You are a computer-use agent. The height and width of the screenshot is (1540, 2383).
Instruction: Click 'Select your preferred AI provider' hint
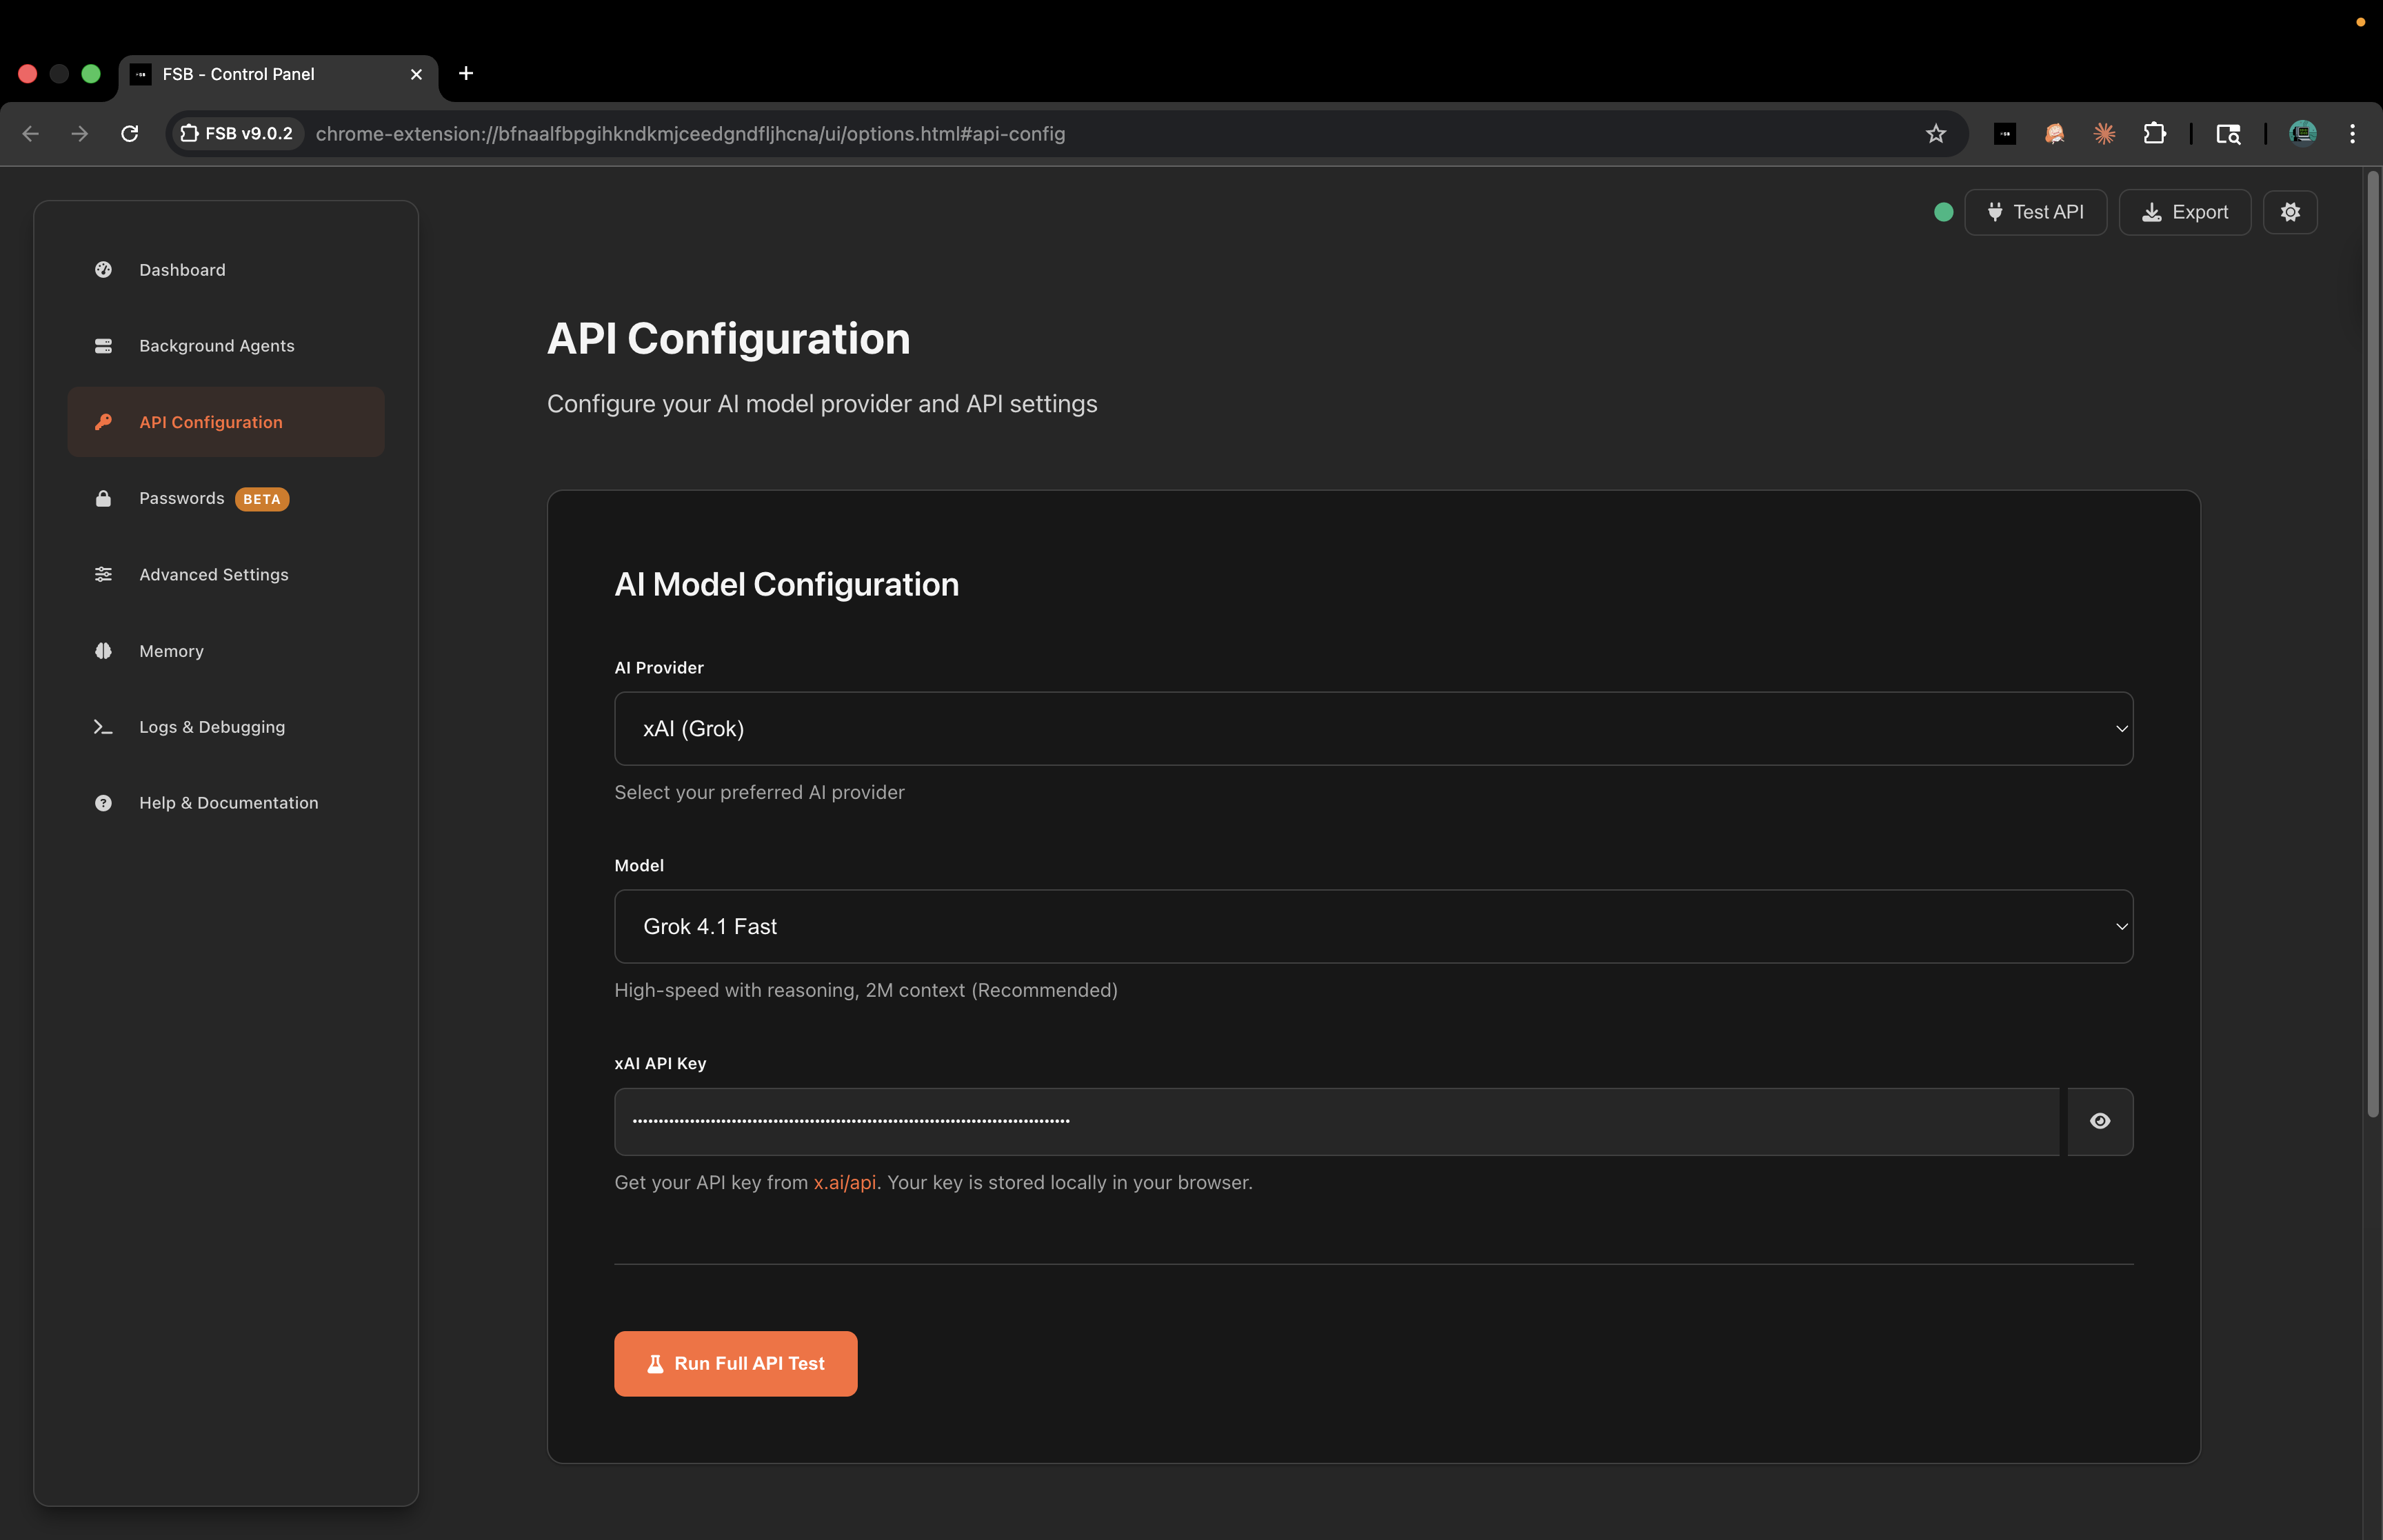759,793
